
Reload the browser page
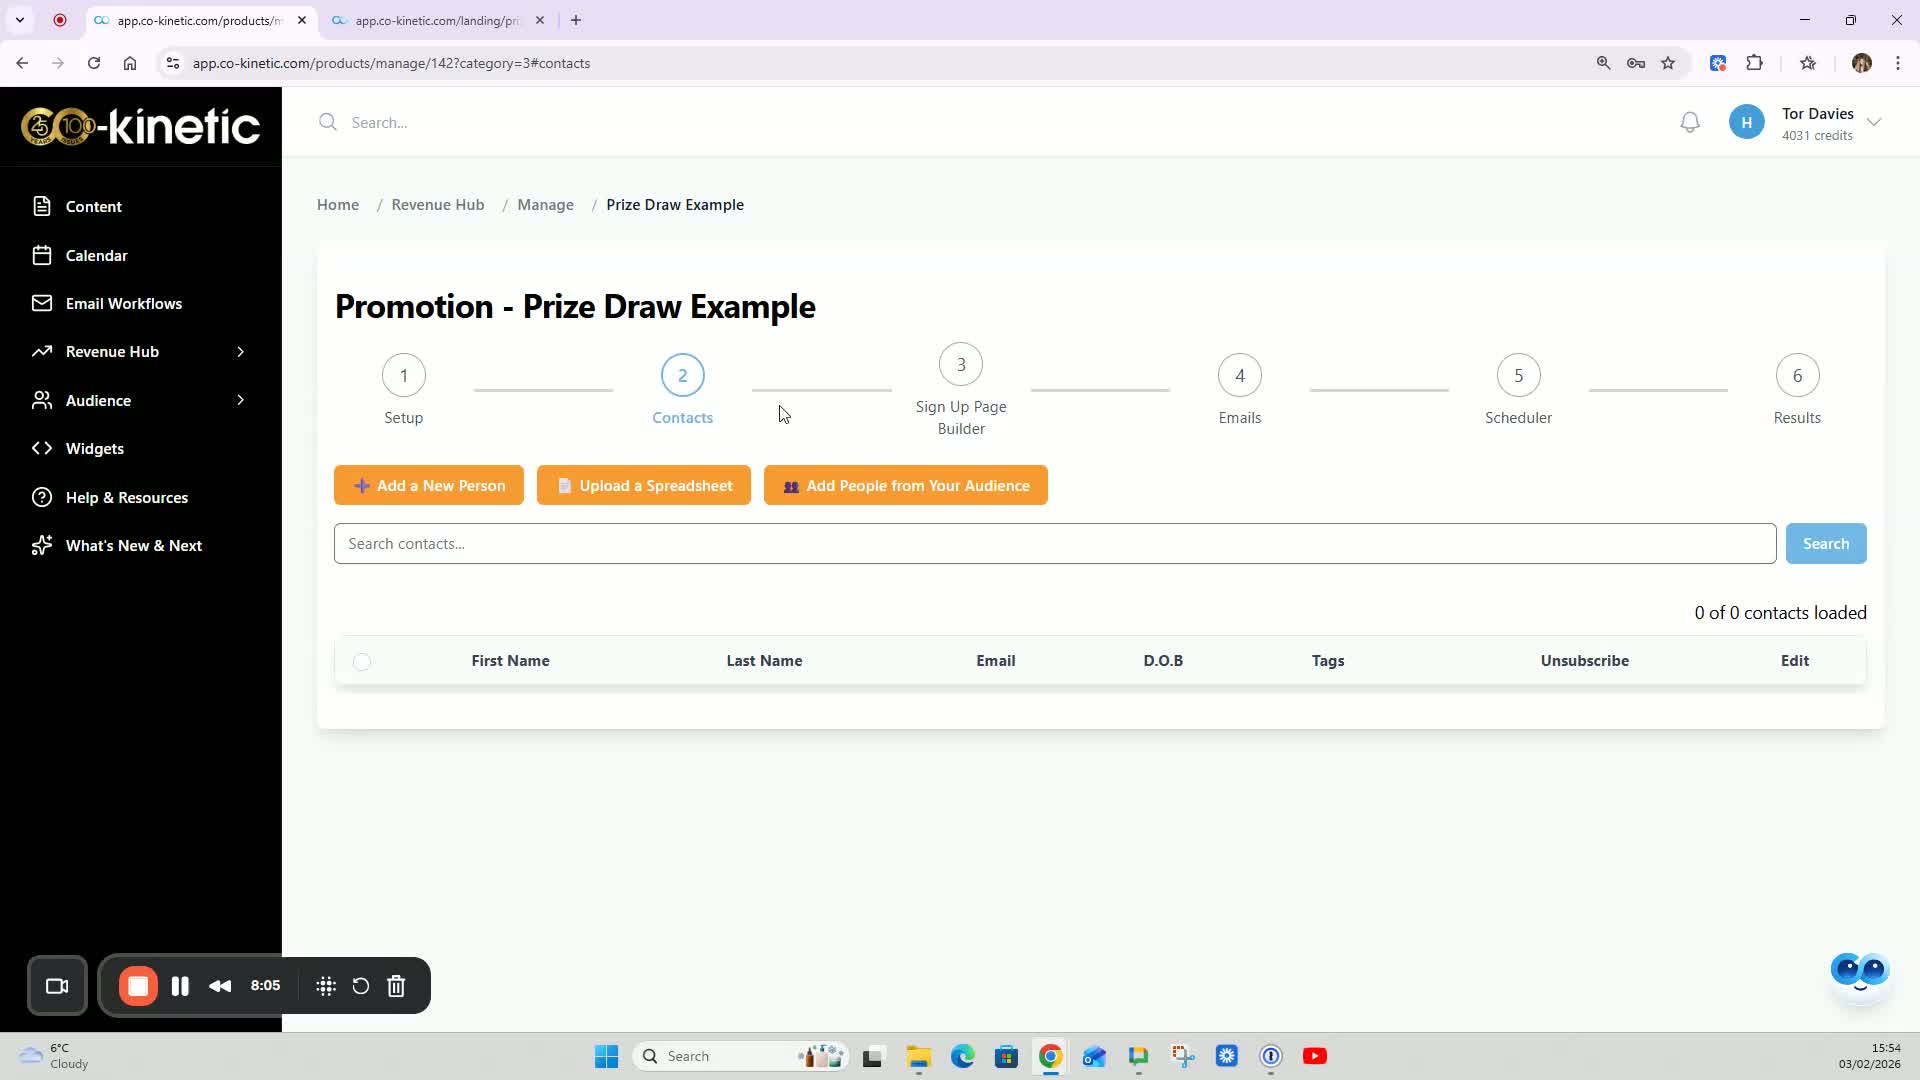click(x=94, y=63)
